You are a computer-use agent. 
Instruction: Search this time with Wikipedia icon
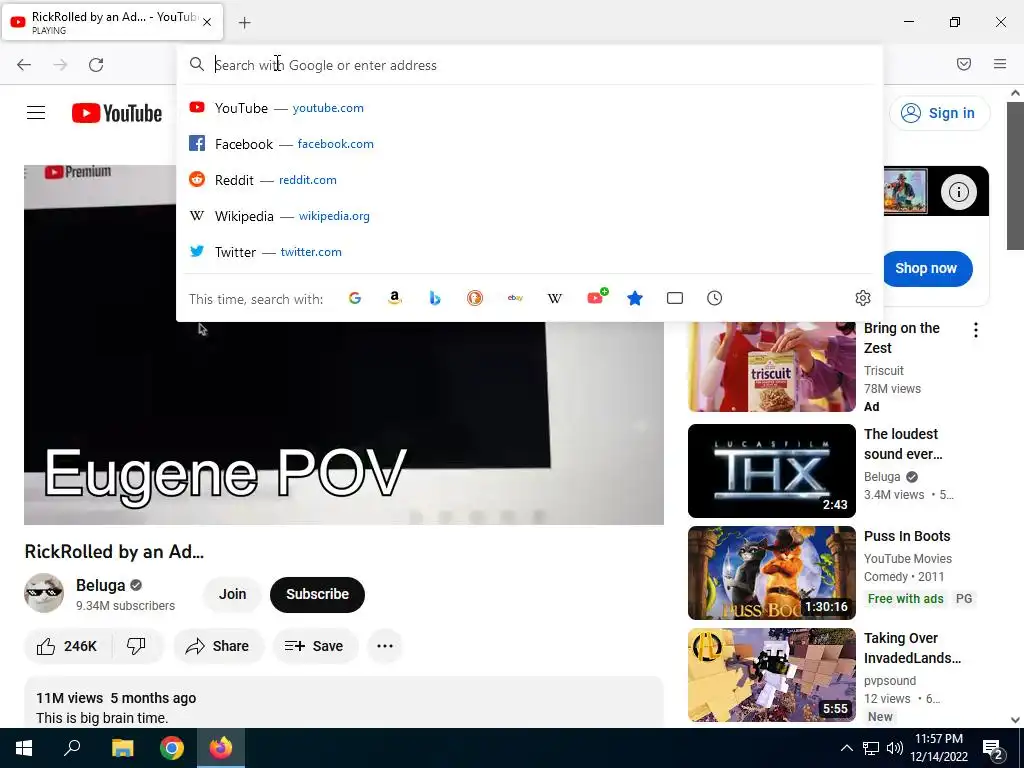click(554, 298)
